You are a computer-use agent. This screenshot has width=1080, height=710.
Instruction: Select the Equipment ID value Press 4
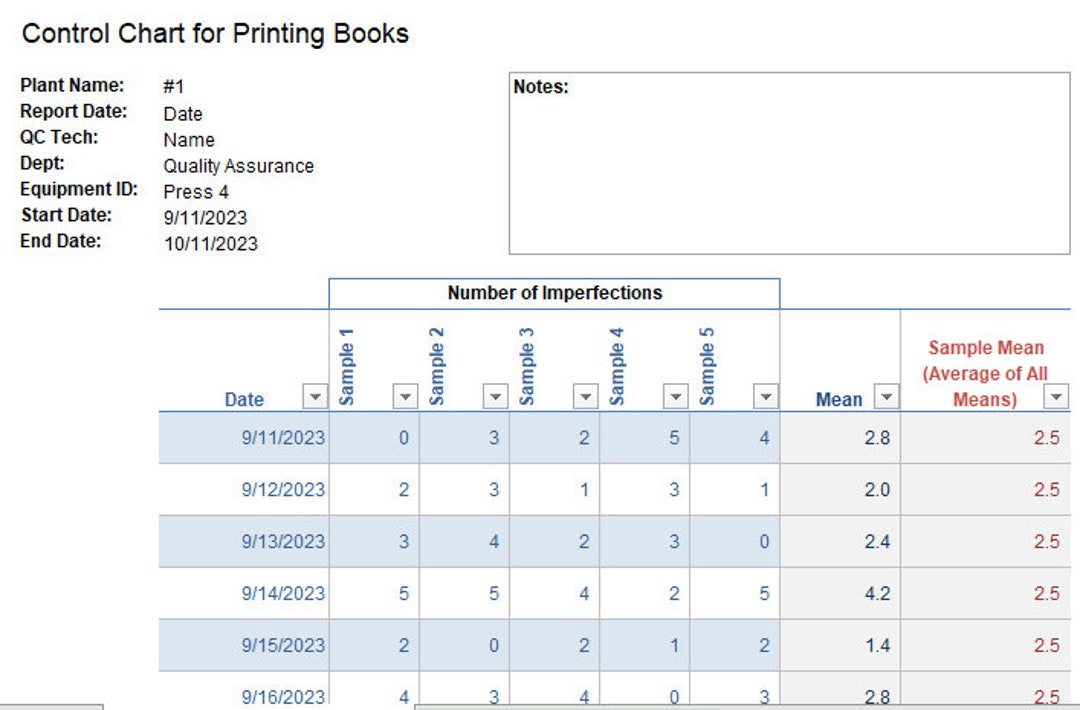[x=194, y=191]
